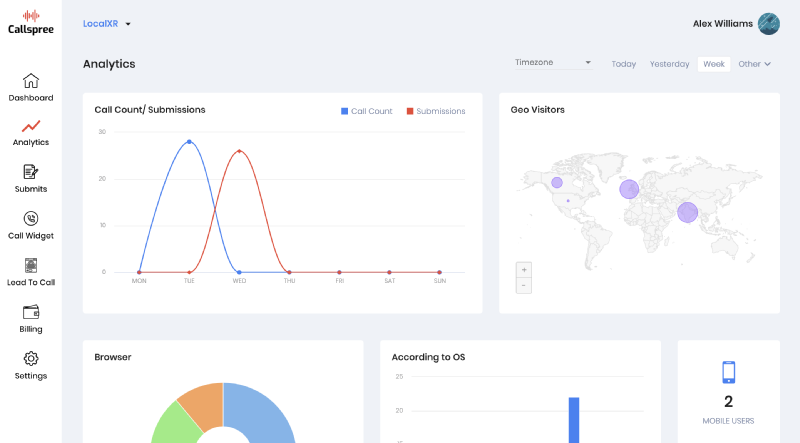
Task: Go to Dashboard menu label
Action: coord(31,98)
